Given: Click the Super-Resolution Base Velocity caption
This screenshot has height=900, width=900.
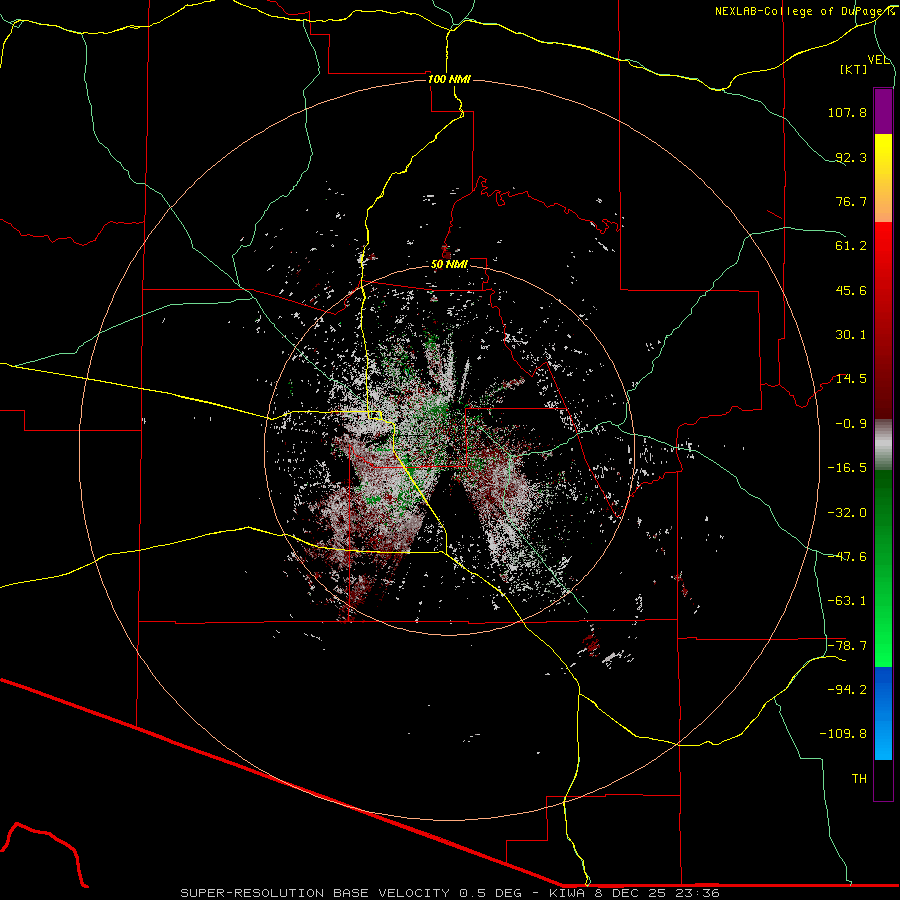Looking at the screenshot, I should [449, 893].
